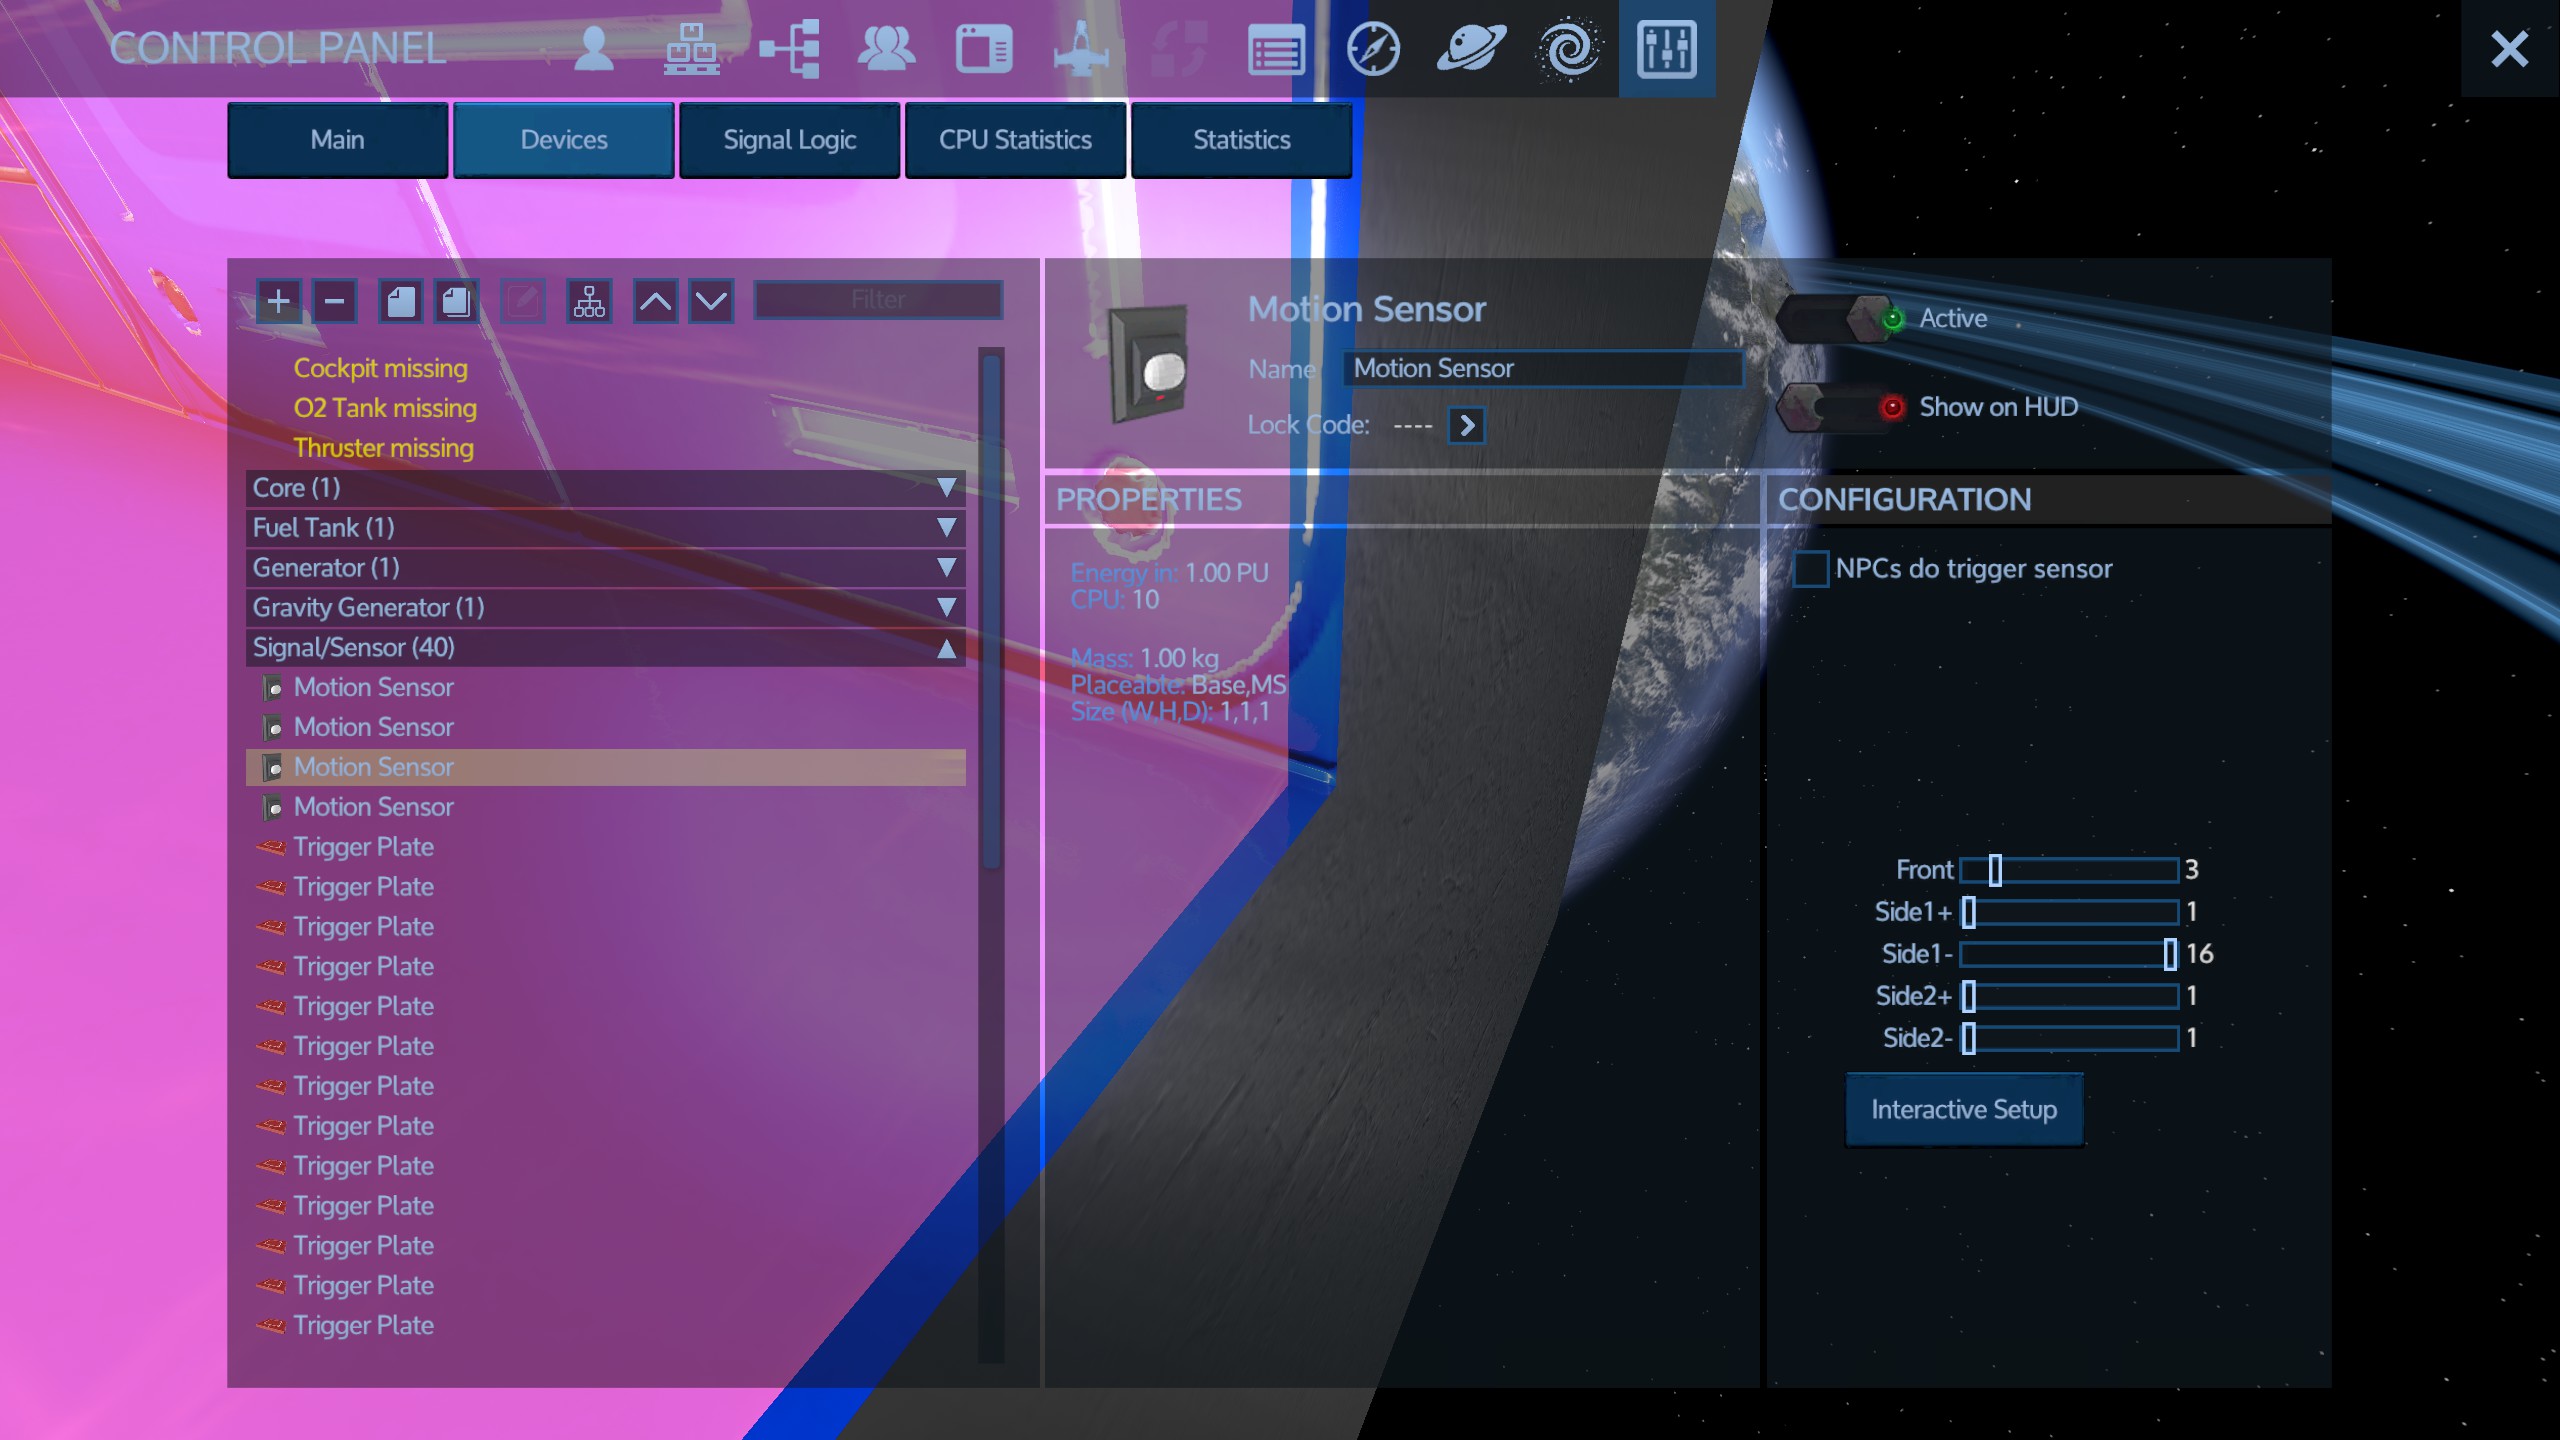Click the device list scrollbar
The height and width of the screenshot is (1440, 2560).
point(991,610)
